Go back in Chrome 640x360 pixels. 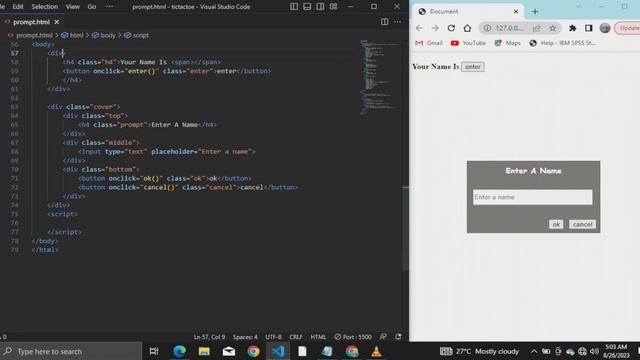[419, 28]
